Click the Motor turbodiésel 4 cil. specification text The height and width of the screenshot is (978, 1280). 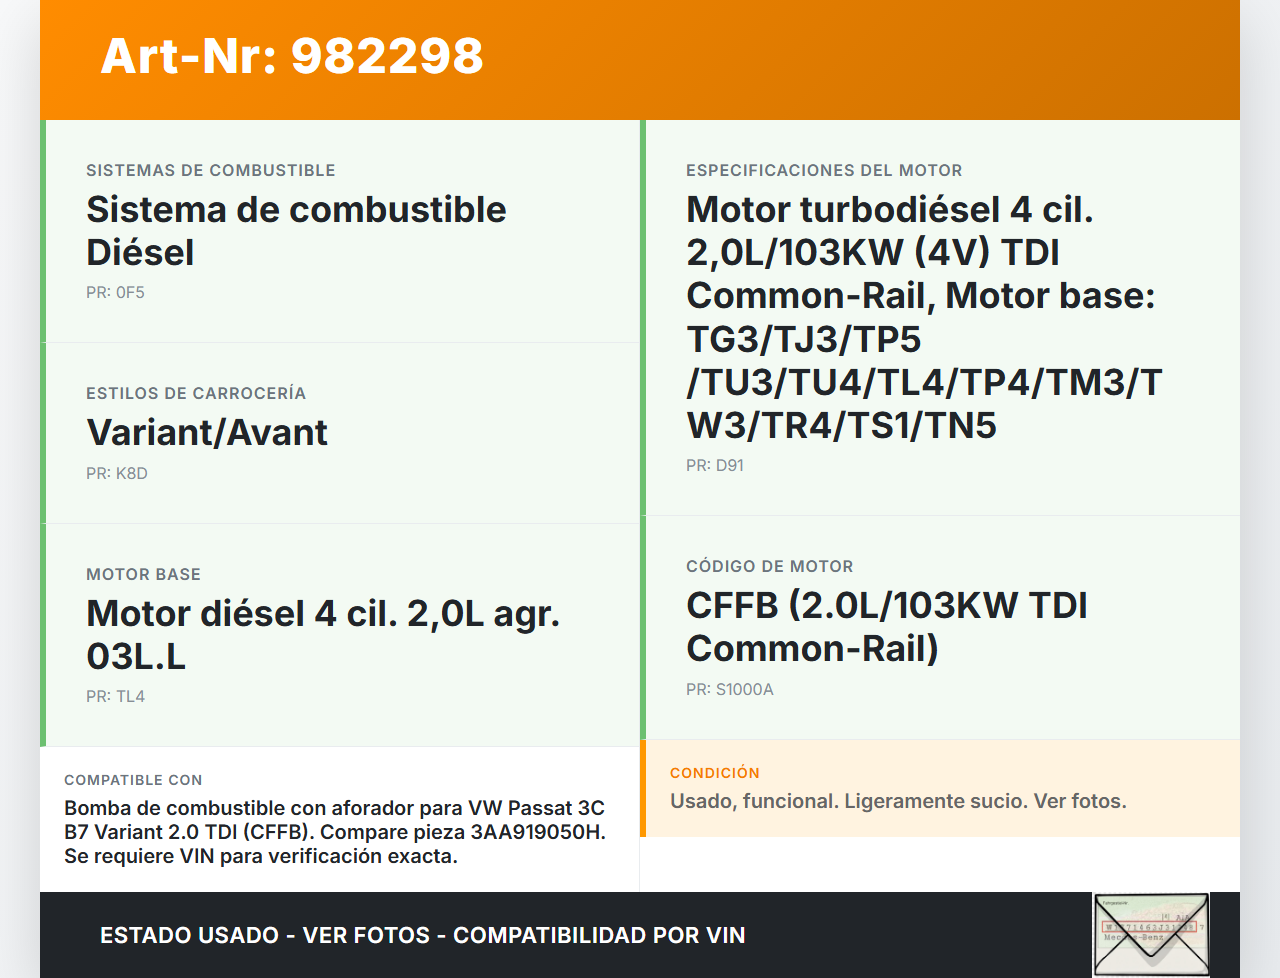click(x=923, y=317)
